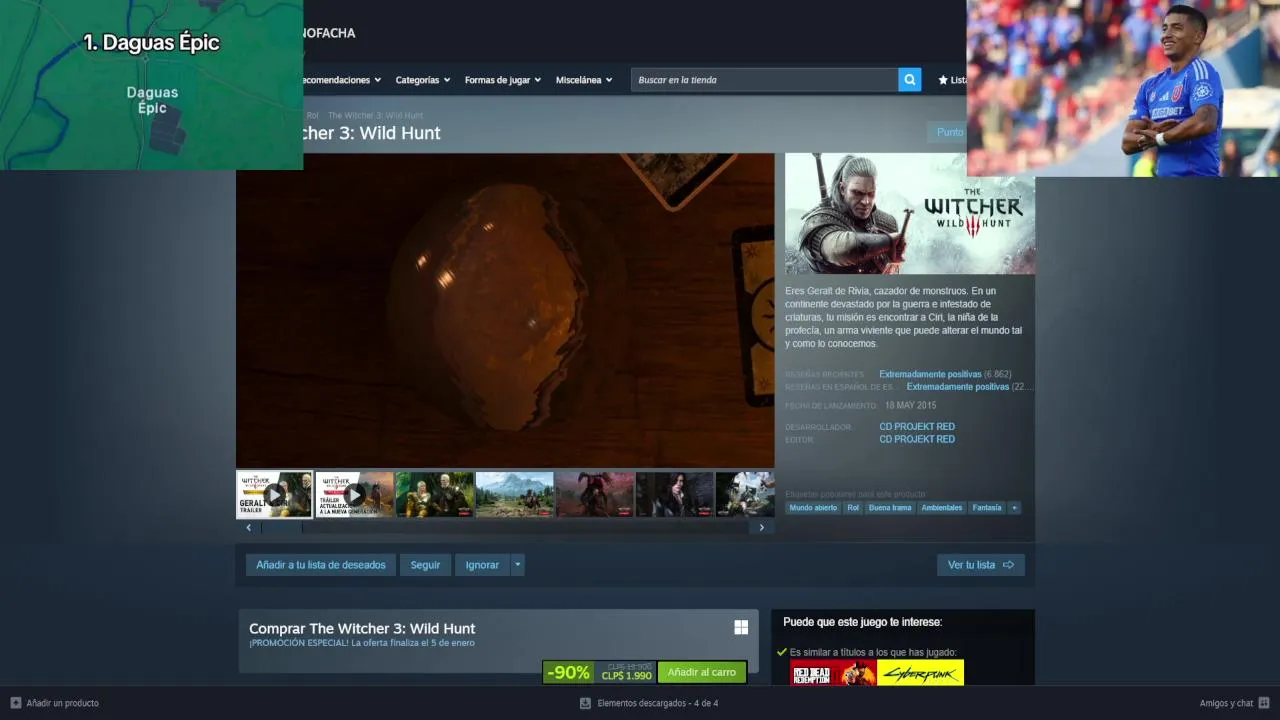Click the Windows platform icon
1280x720 pixels.
(x=741, y=627)
